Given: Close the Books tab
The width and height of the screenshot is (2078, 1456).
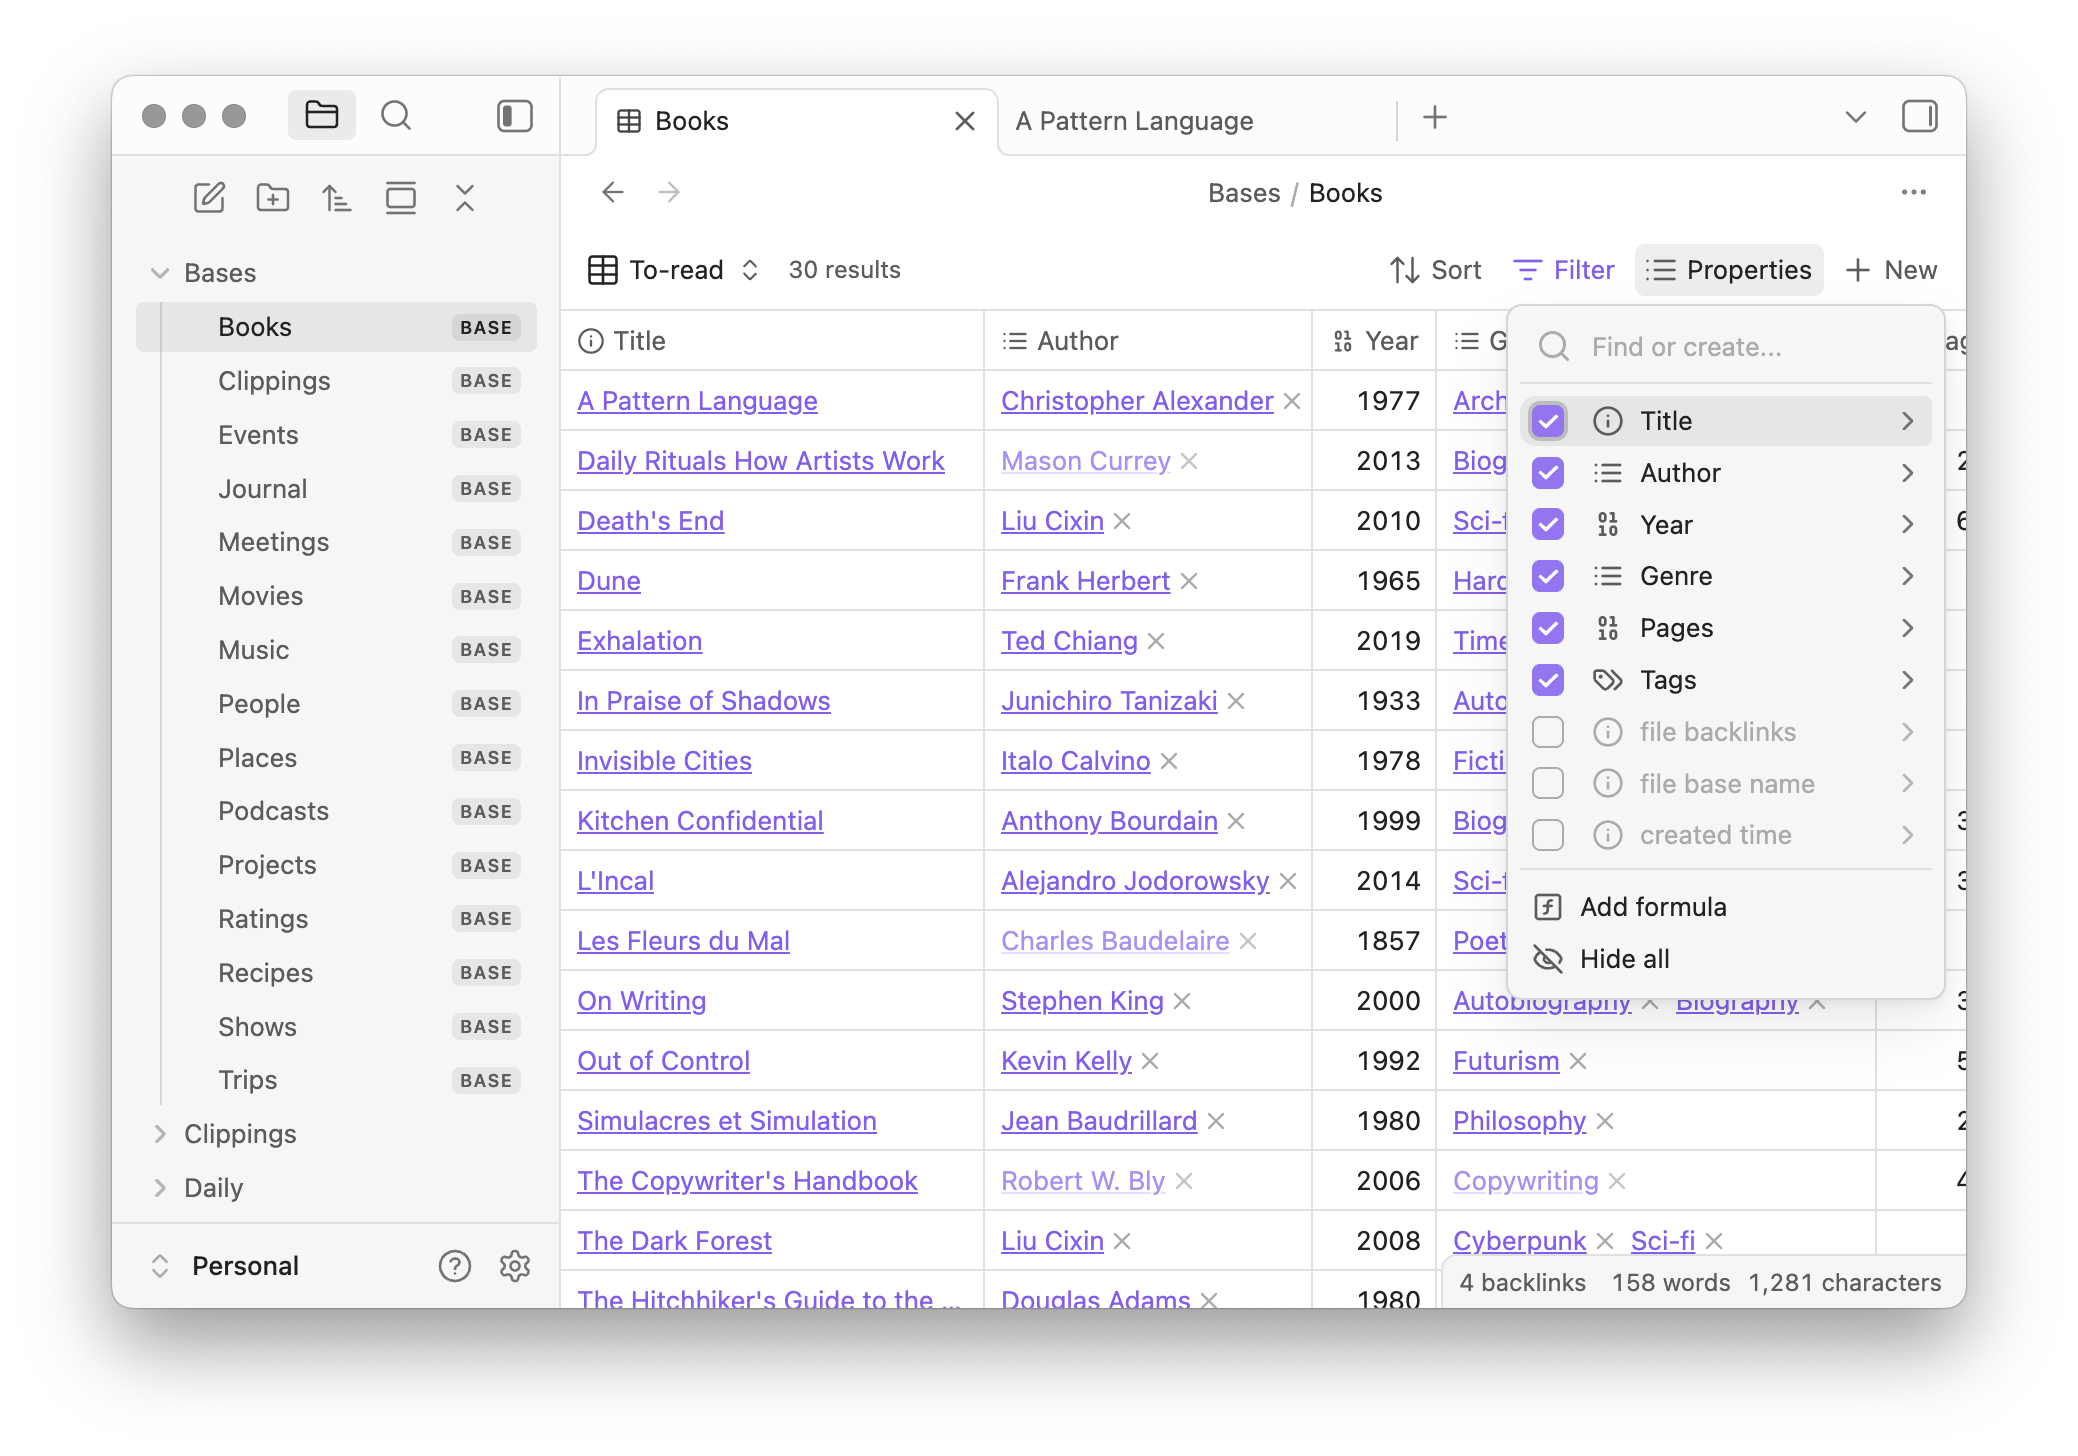Looking at the screenshot, I should coord(965,121).
